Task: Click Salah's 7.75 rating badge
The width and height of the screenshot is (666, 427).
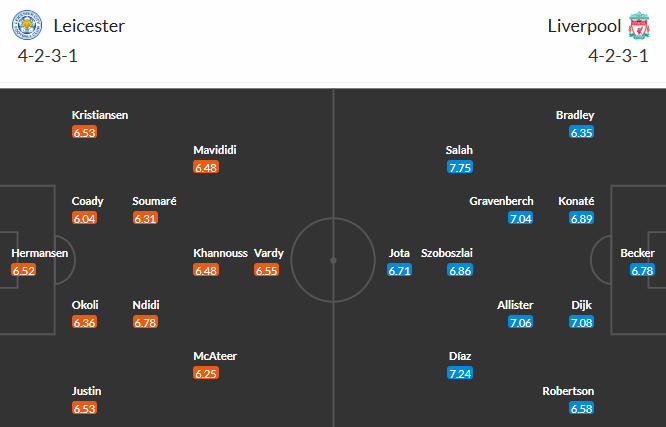Action: (x=460, y=168)
